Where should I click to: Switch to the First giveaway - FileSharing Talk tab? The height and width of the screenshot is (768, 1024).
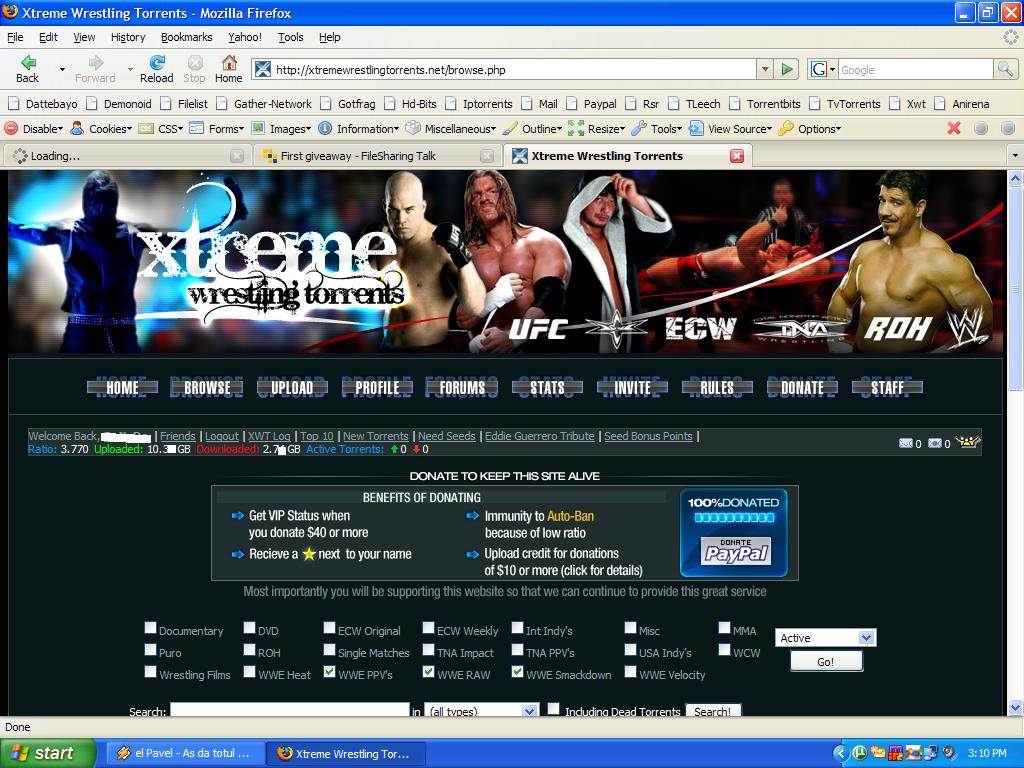click(377, 156)
